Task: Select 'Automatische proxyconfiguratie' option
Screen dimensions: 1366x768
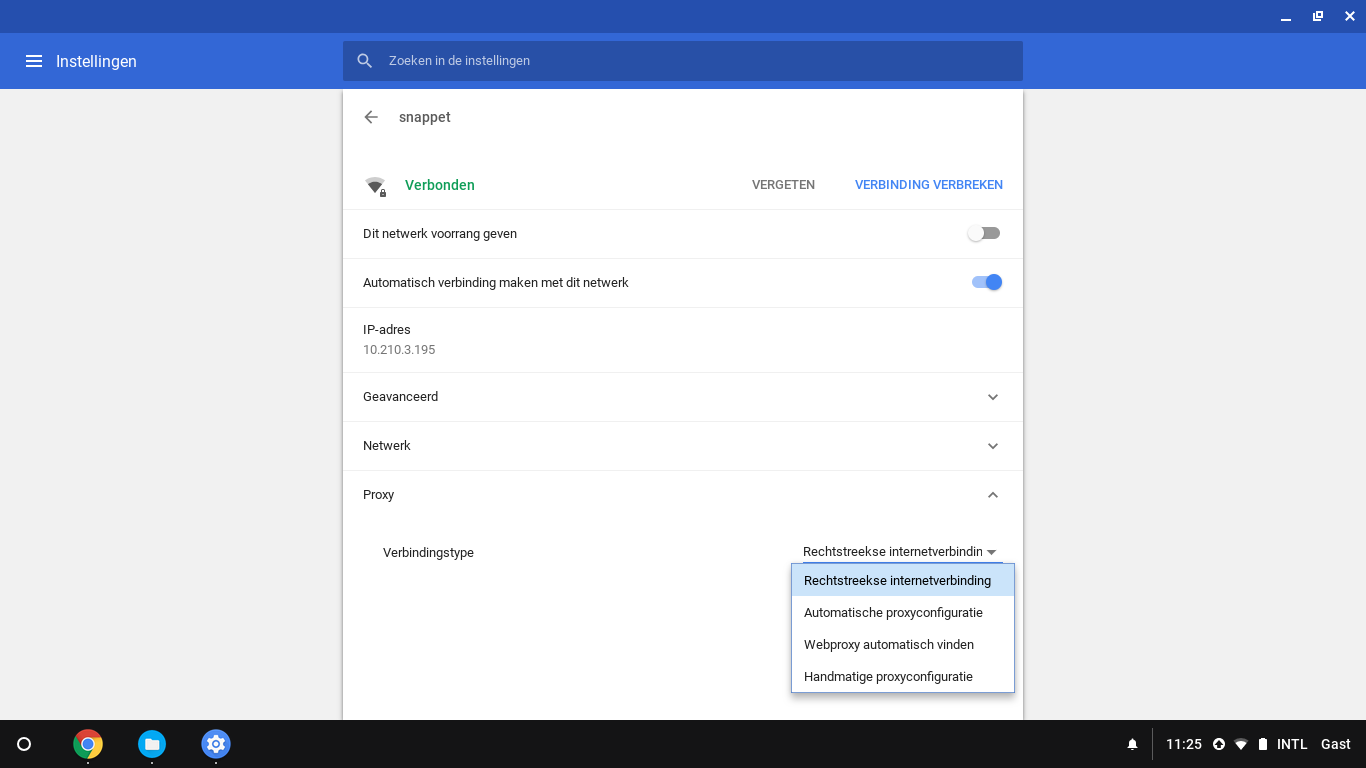Action: 893,612
